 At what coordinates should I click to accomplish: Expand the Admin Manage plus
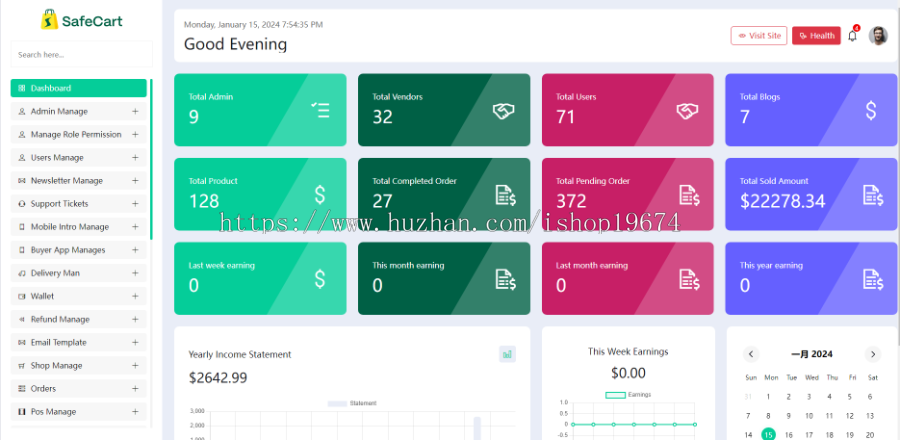tap(135, 111)
